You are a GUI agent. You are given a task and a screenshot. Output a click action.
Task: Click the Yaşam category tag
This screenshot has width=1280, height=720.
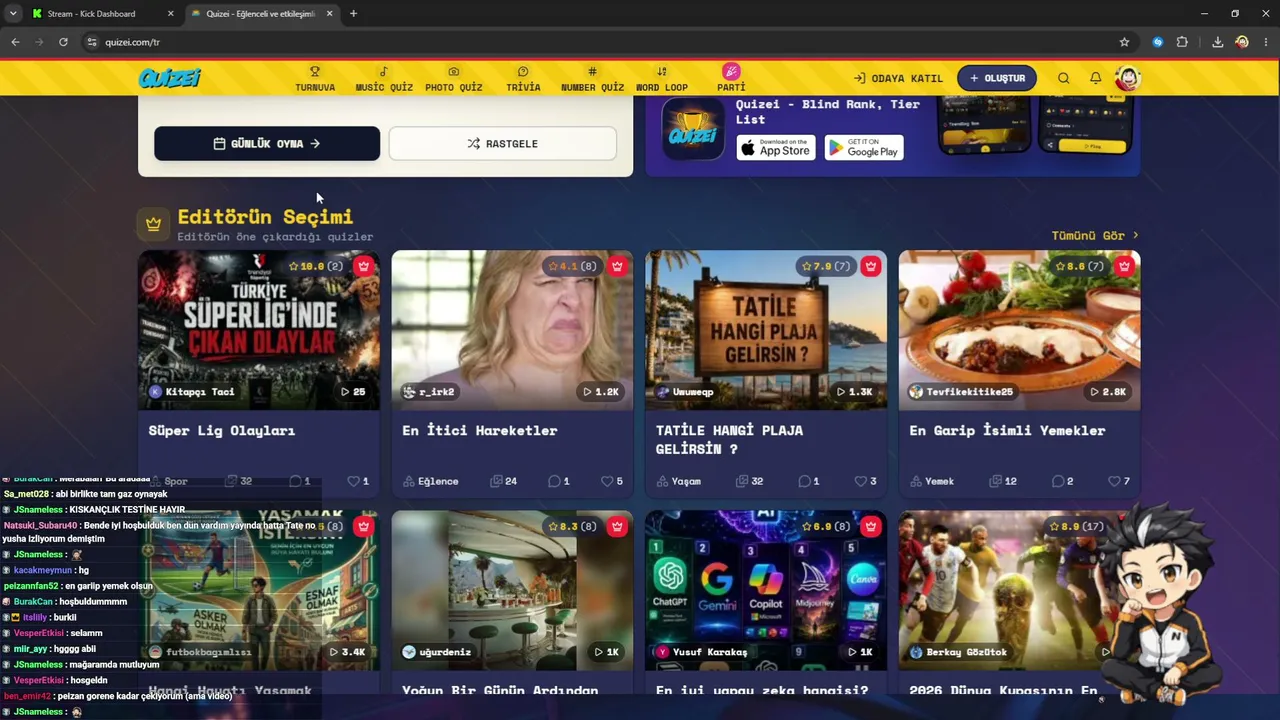point(678,481)
